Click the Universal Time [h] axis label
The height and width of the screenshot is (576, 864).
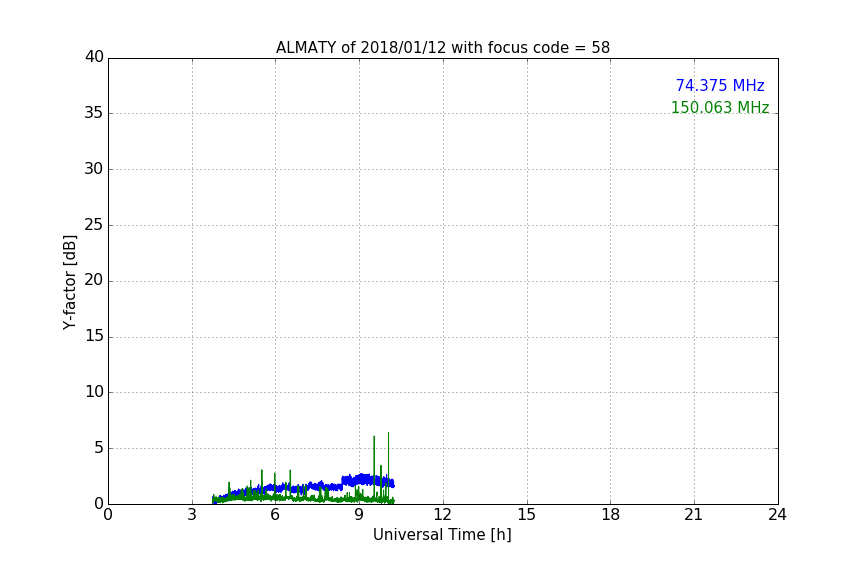442,535
